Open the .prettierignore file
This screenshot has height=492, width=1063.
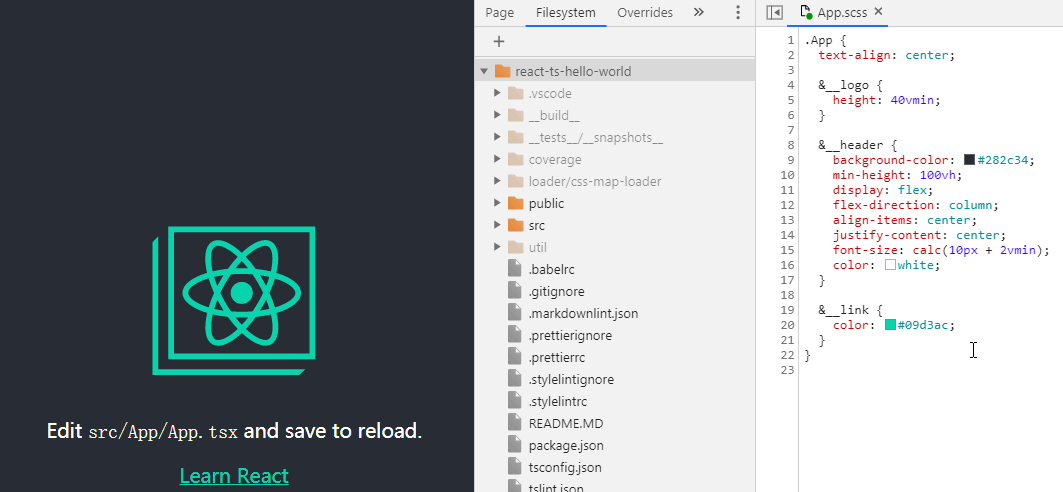tap(570, 335)
